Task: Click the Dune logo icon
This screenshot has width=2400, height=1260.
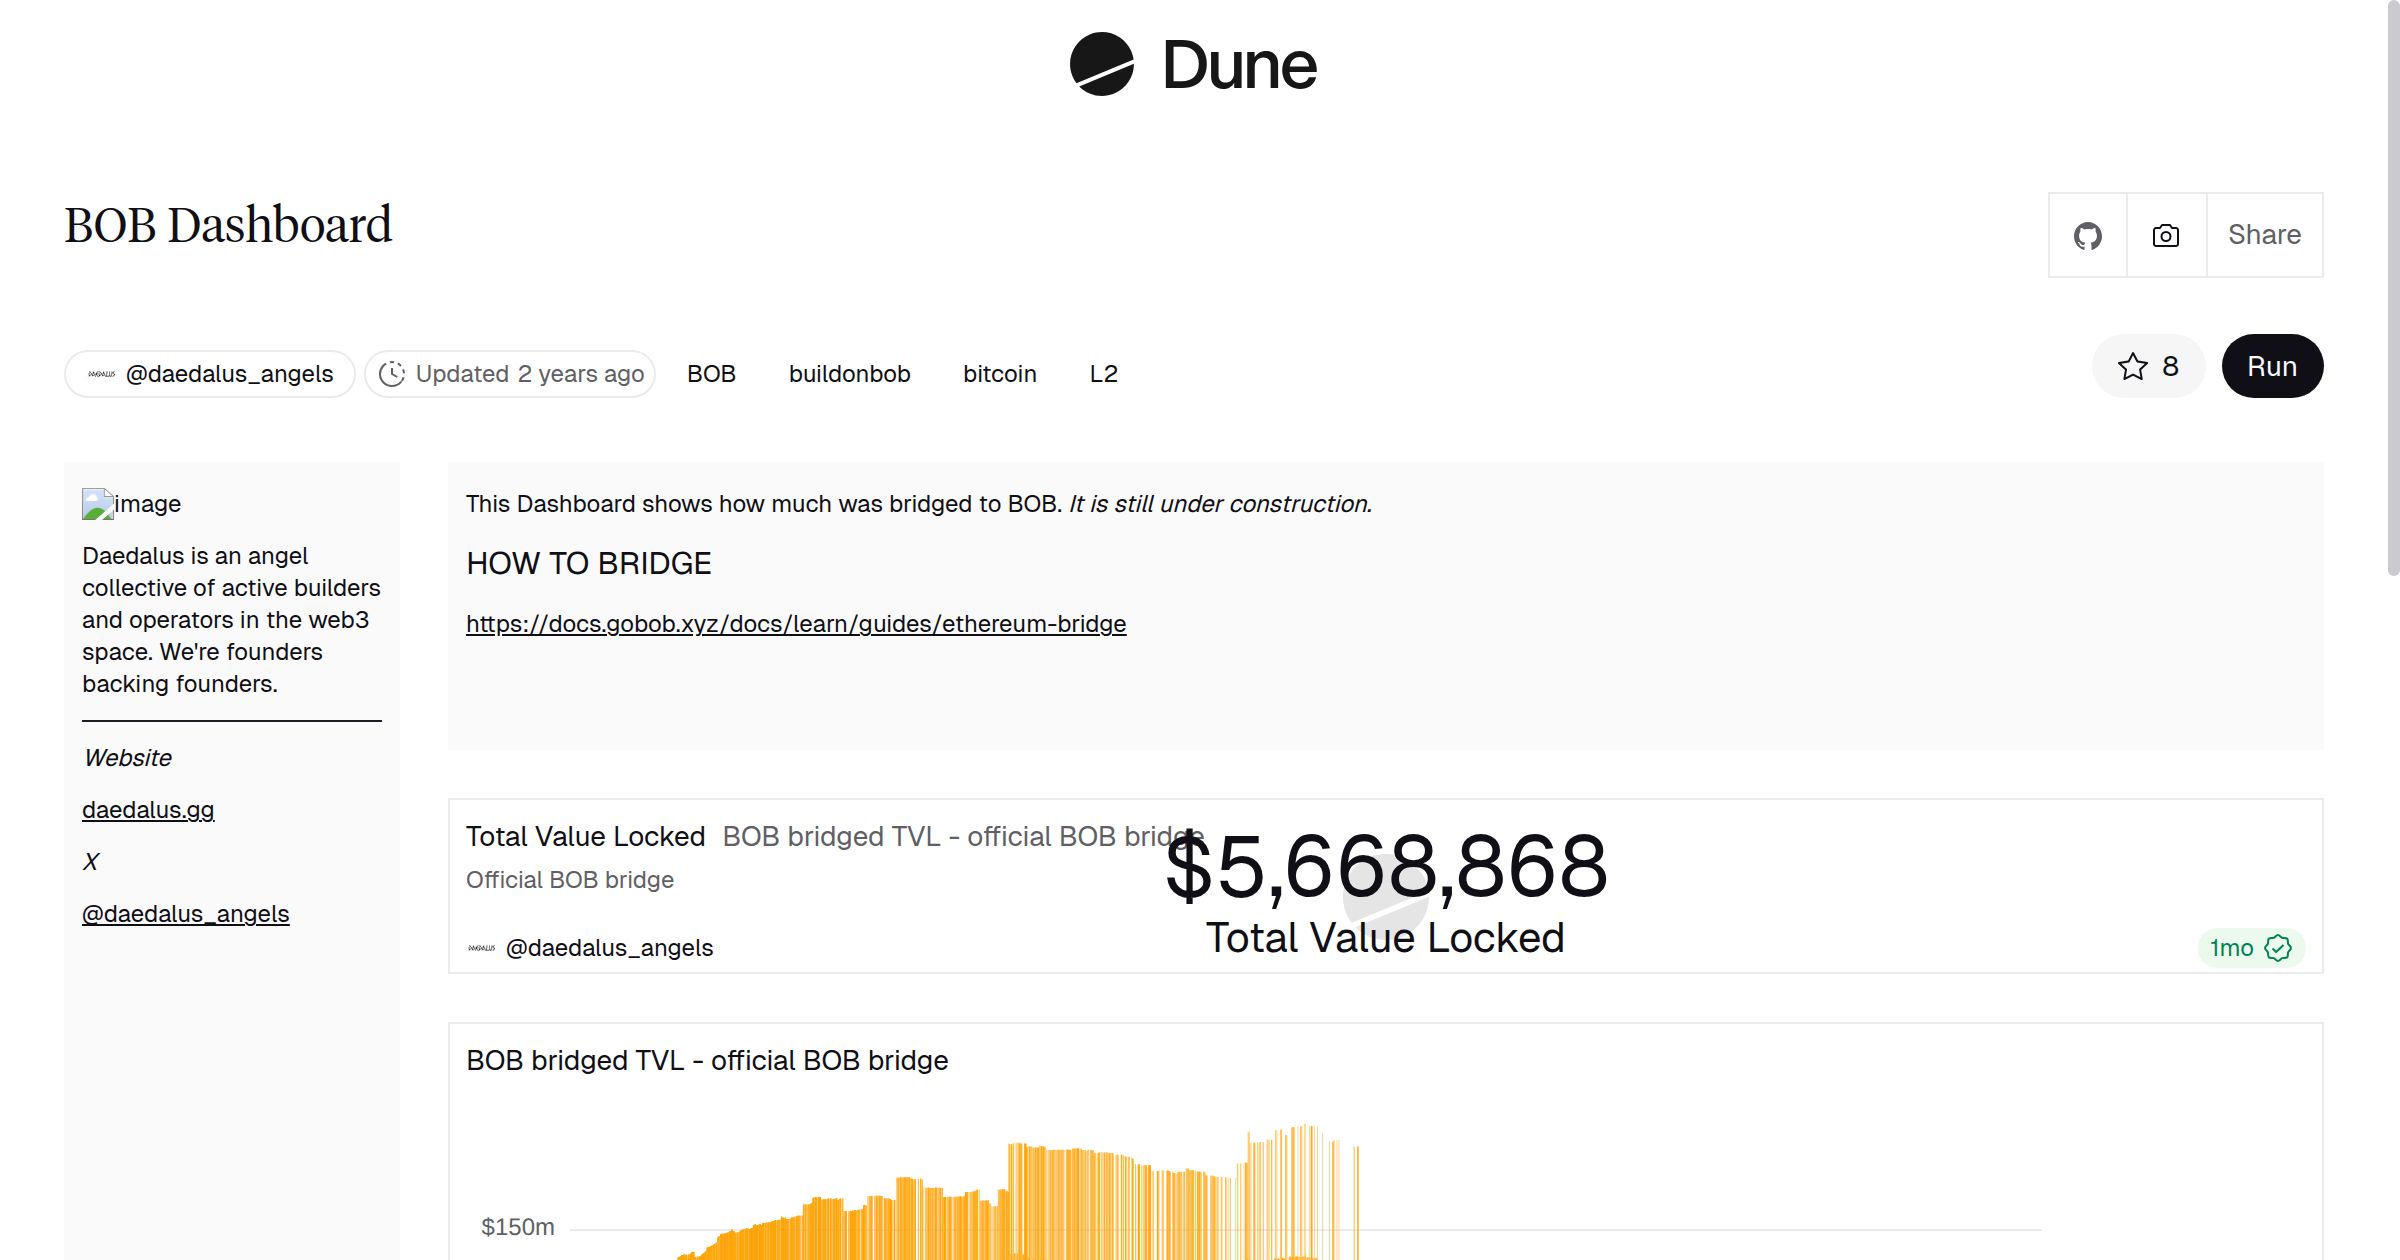Action: click(1101, 64)
